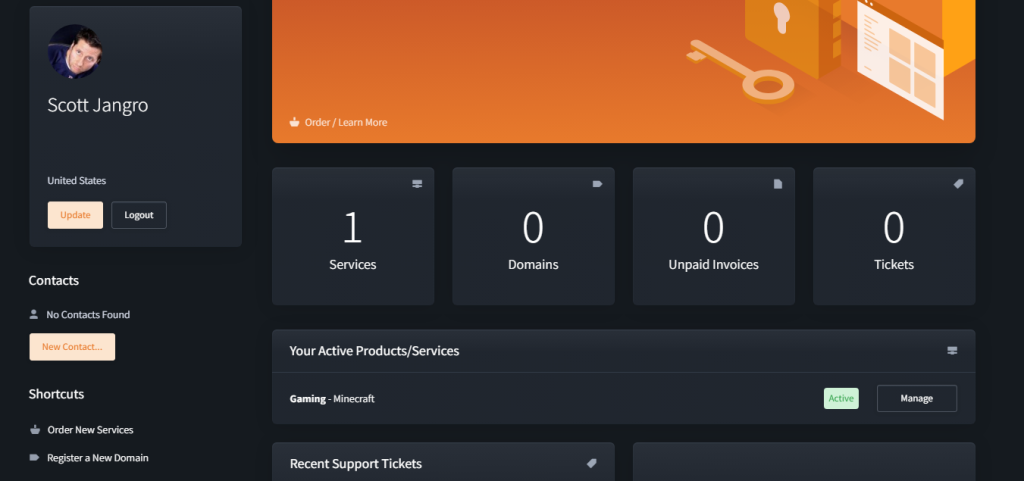1024x481 pixels.
Task: Click the basket icon beside Order / Learn More
Action: point(295,122)
